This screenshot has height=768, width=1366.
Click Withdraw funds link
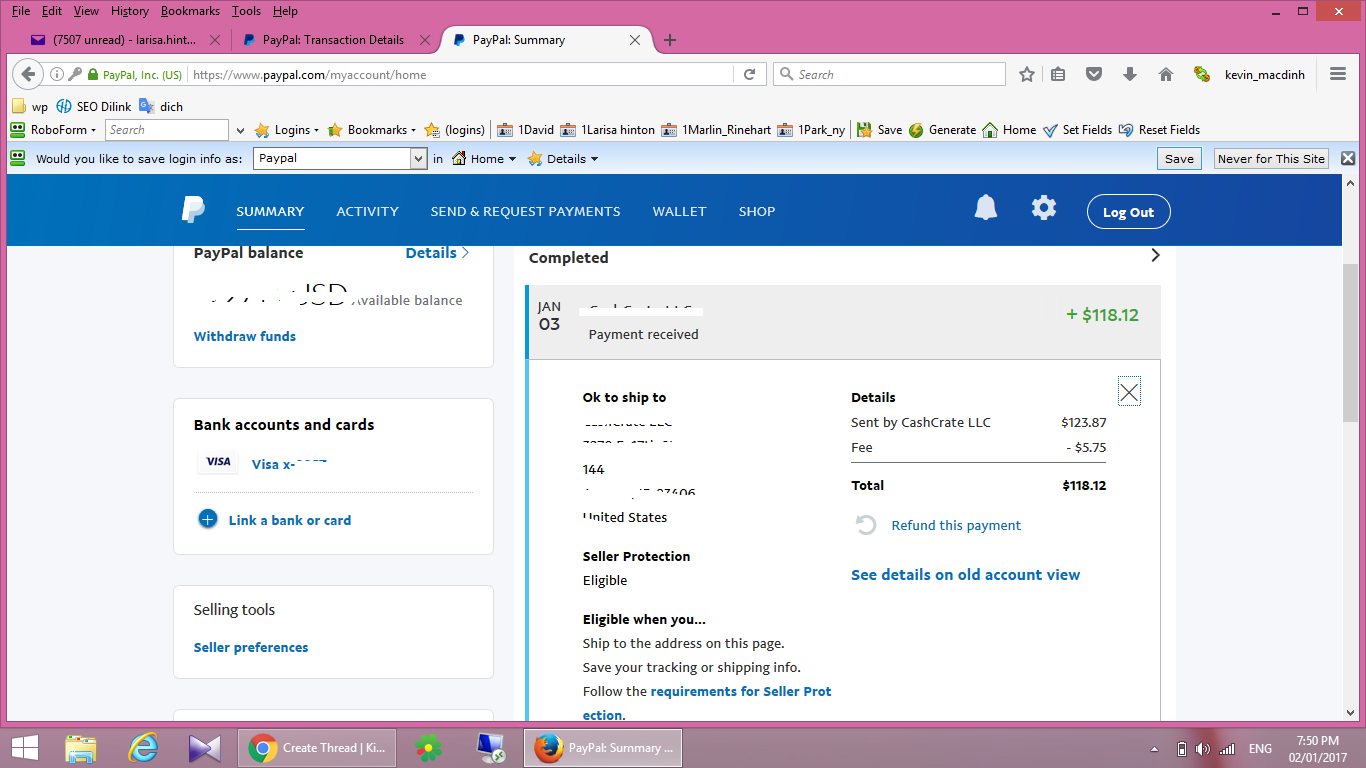[x=245, y=336]
